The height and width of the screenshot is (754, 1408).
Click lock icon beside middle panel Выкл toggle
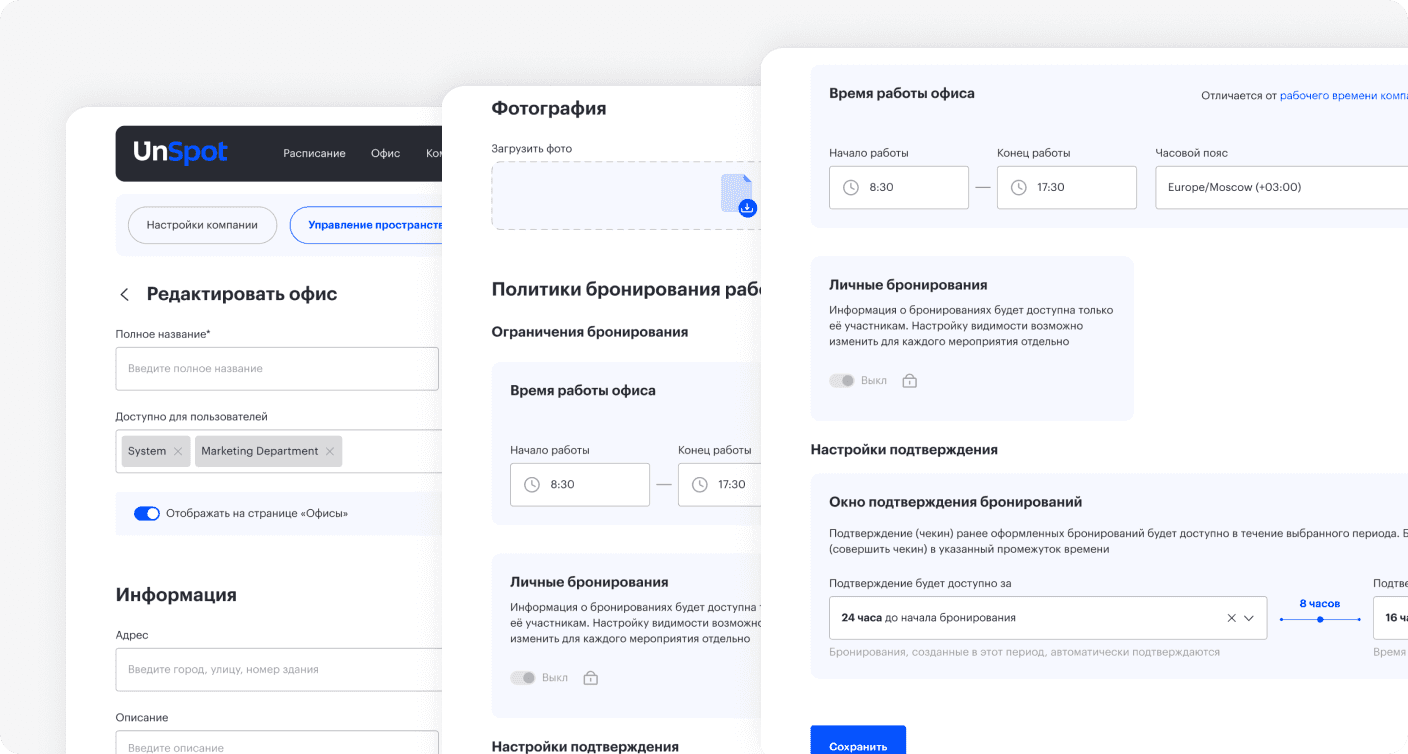(590, 678)
